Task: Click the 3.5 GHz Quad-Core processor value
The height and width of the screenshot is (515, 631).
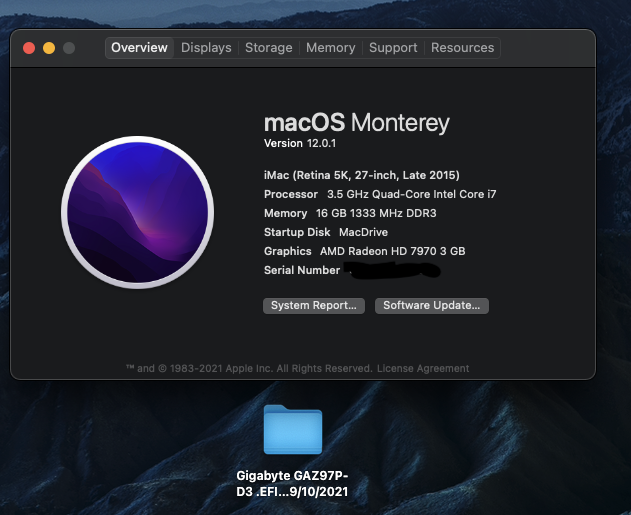Action: [412, 194]
